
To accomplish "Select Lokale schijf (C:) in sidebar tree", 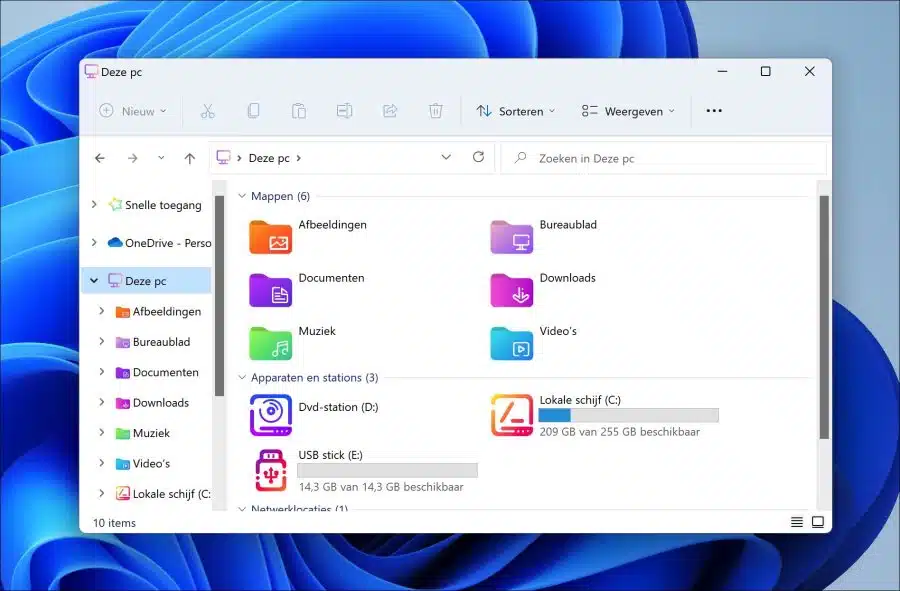I will click(x=163, y=494).
